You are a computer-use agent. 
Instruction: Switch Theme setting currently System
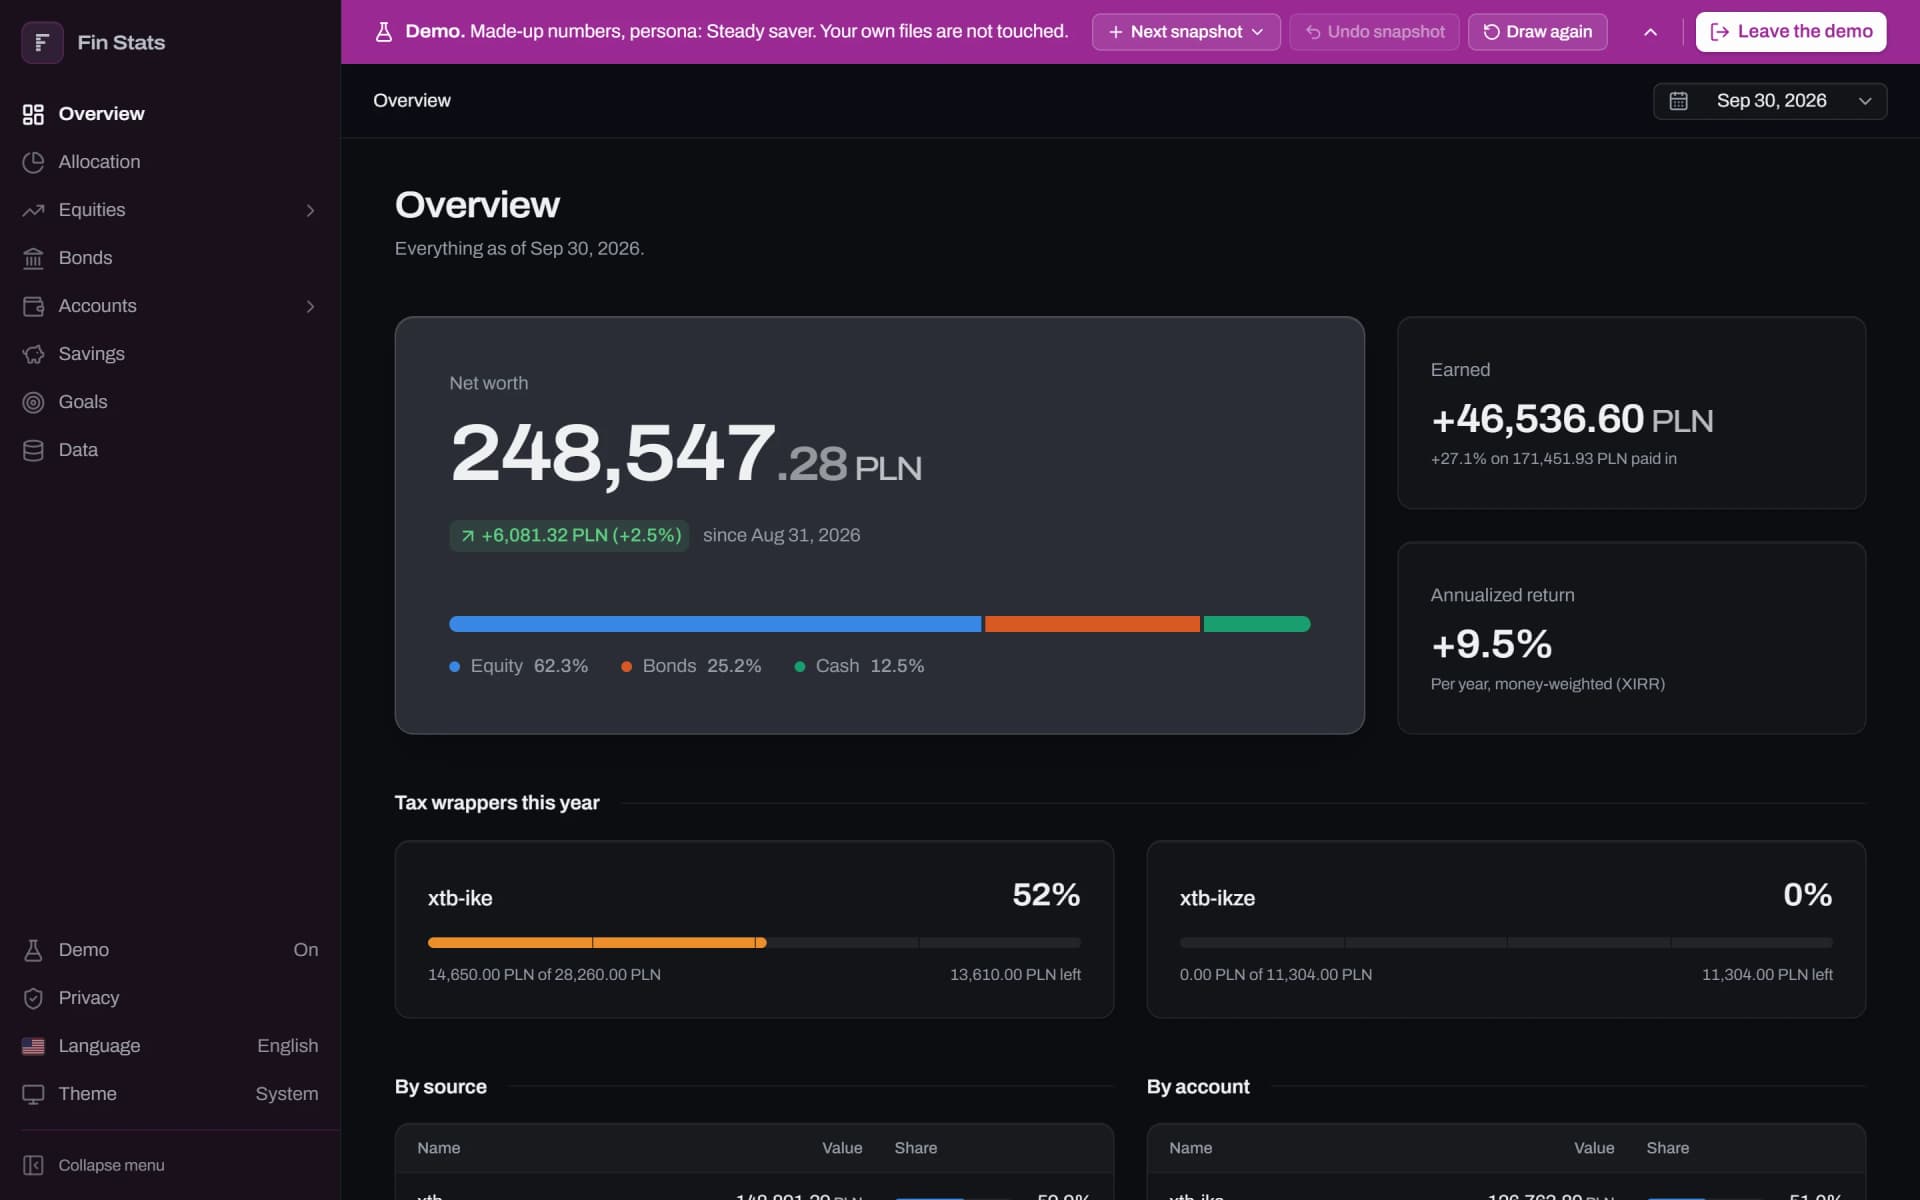click(x=170, y=1094)
